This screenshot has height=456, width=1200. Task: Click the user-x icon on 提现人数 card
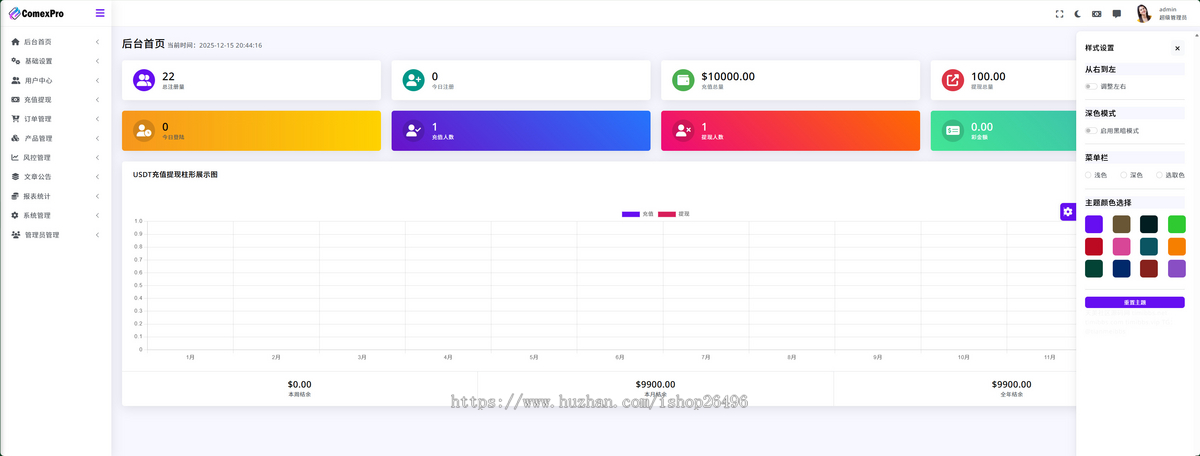coord(683,130)
